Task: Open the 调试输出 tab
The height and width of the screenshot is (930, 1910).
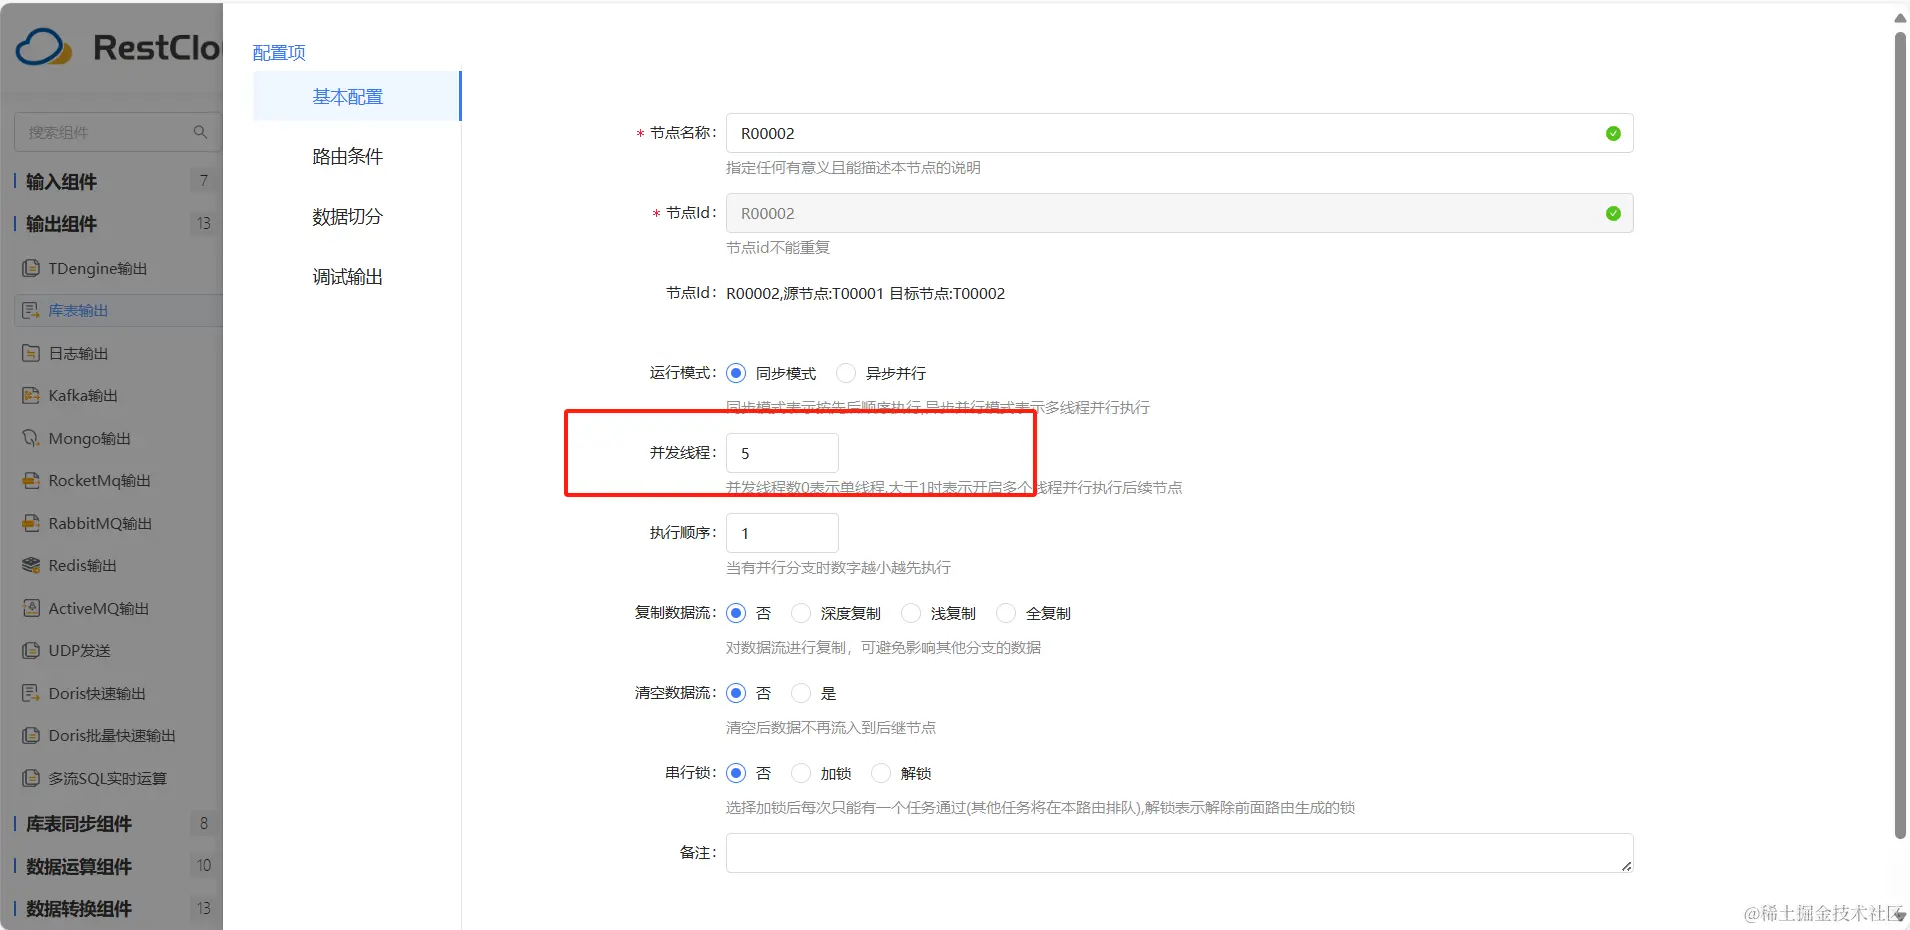Action: click(347, 276)
